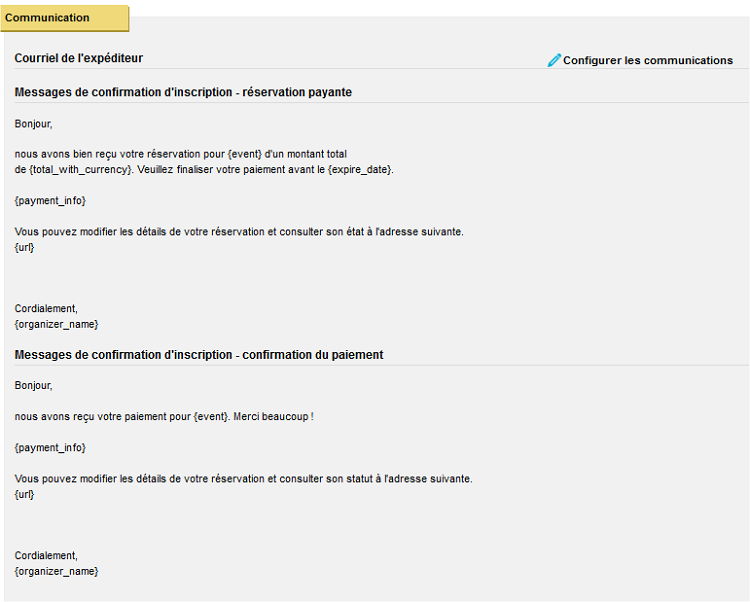
Task: Click the second Bonjour greeting line
Action: click(33, 385)
